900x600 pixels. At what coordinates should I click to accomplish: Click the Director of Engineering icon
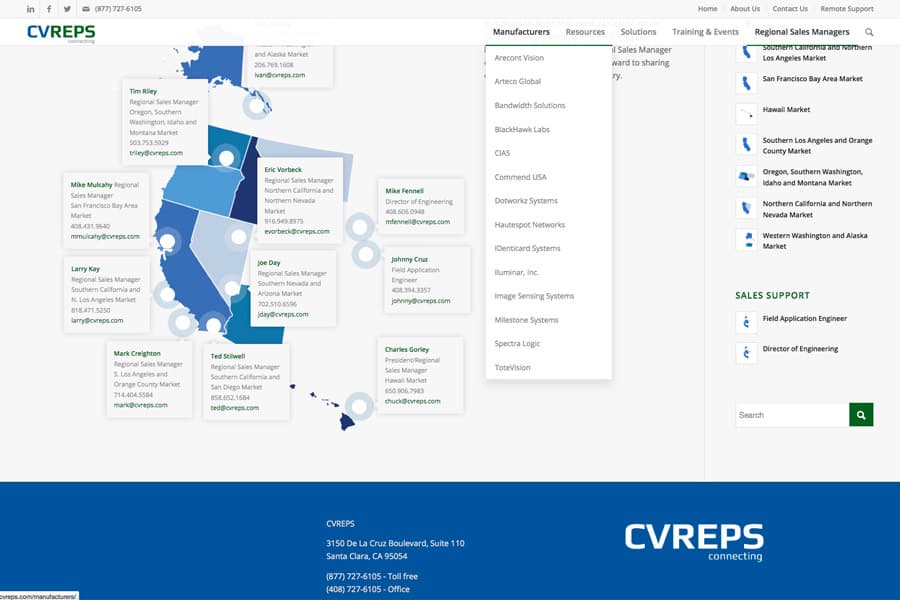pyautogui.click(x=746, y=353)
